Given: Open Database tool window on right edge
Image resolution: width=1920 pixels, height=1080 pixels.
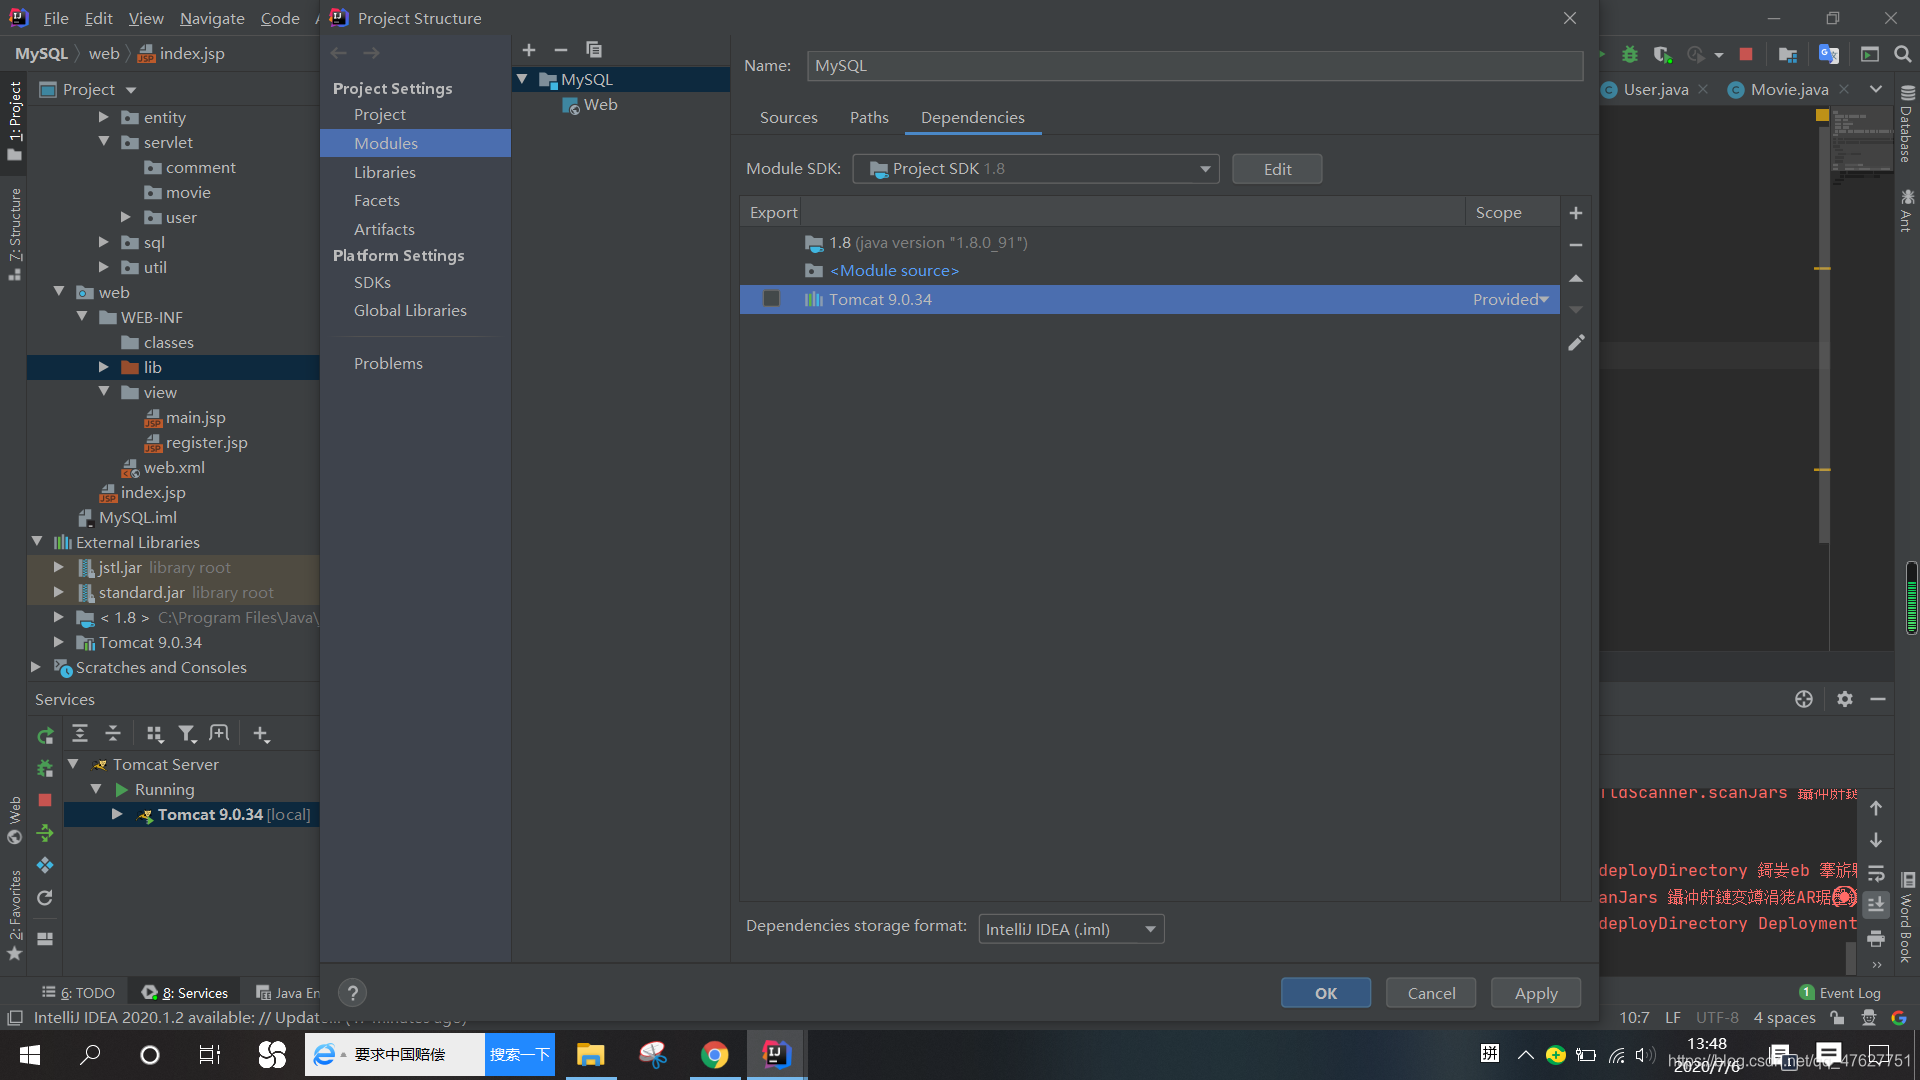Looking at the screenshot, I should 1907,123.
